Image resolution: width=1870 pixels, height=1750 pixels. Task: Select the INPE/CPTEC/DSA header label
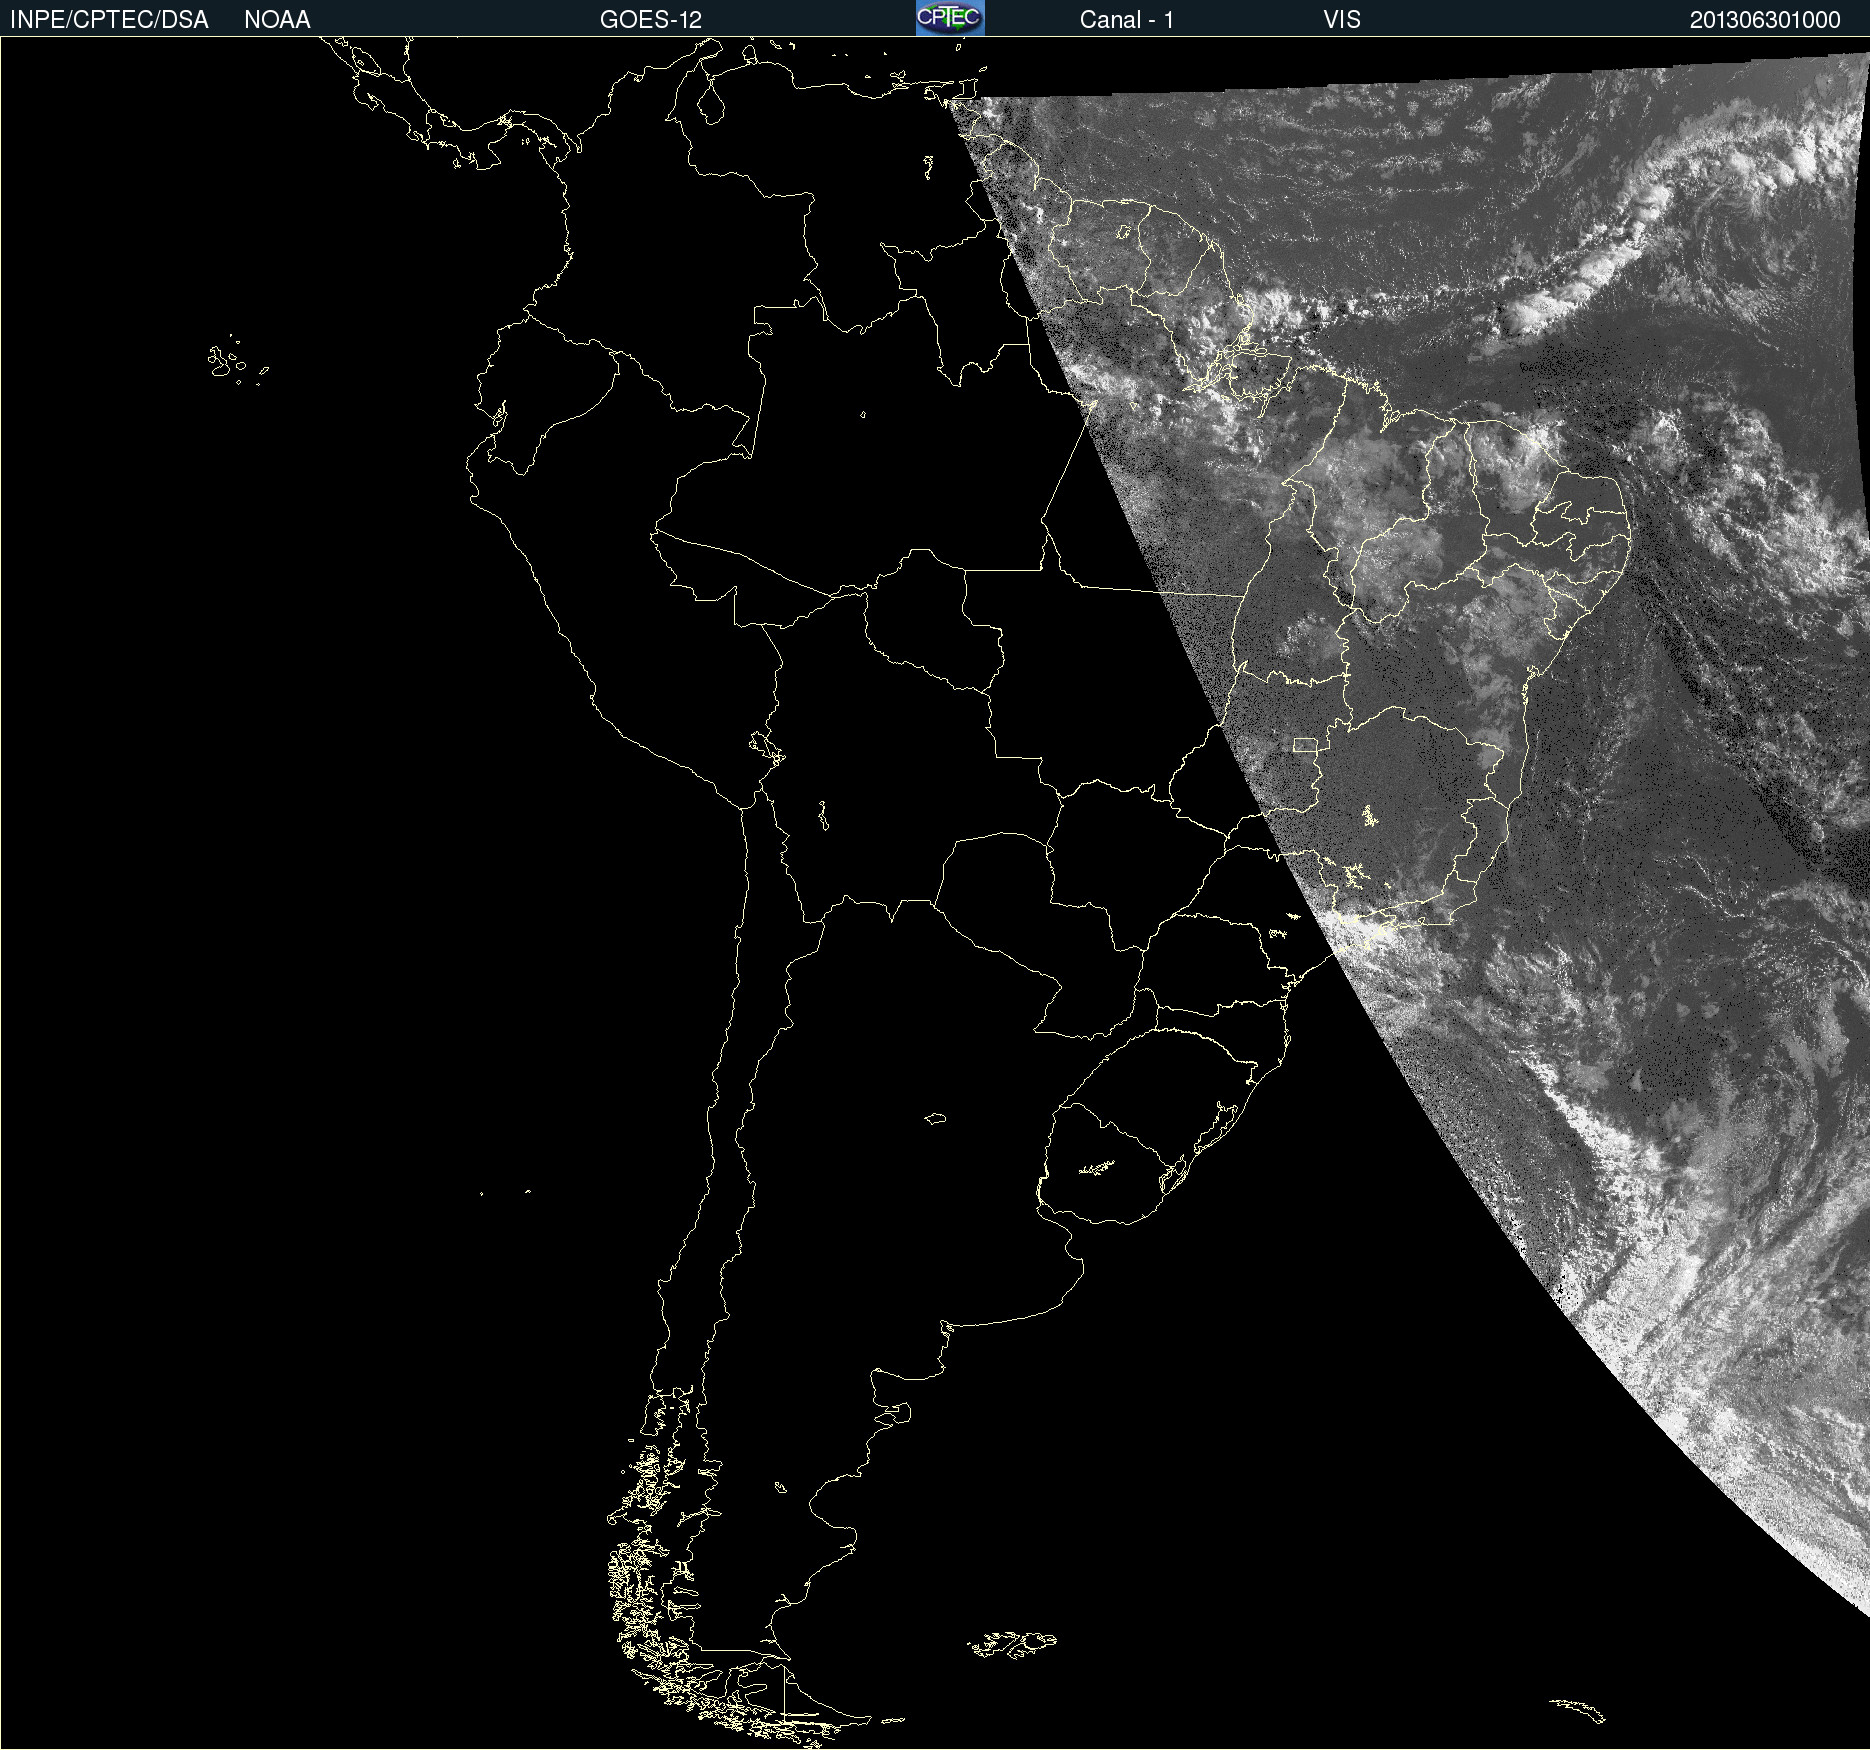109,20
